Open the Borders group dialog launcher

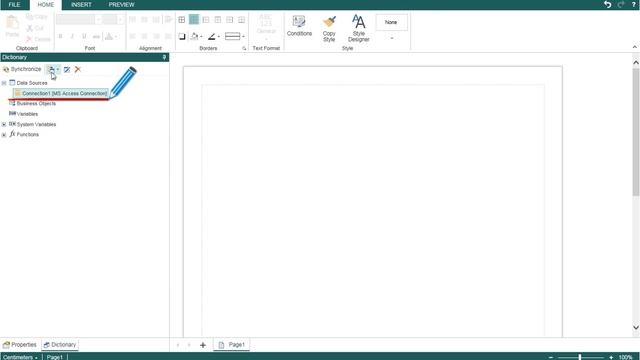tap(244, 48)
